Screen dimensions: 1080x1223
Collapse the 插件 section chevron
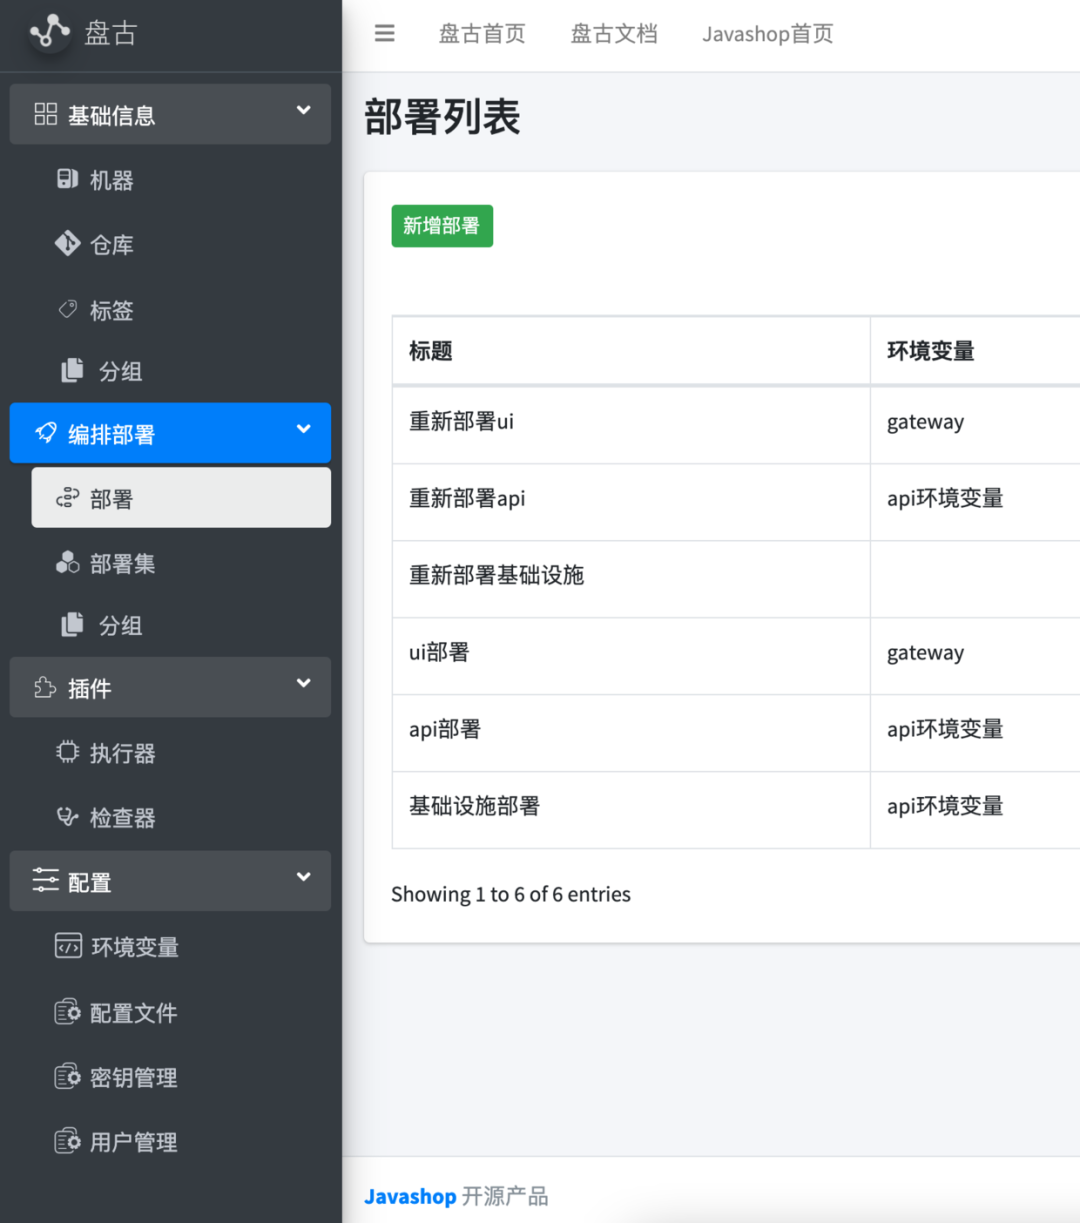tap(304, 683)
